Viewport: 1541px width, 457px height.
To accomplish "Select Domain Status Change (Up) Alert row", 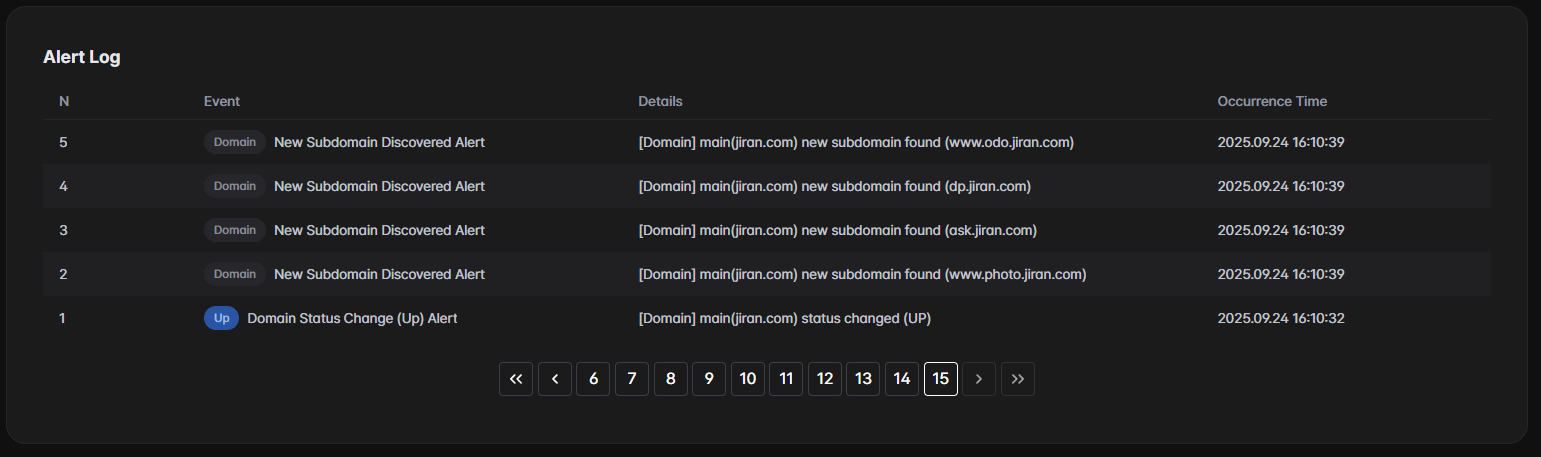I will (352, 318).
